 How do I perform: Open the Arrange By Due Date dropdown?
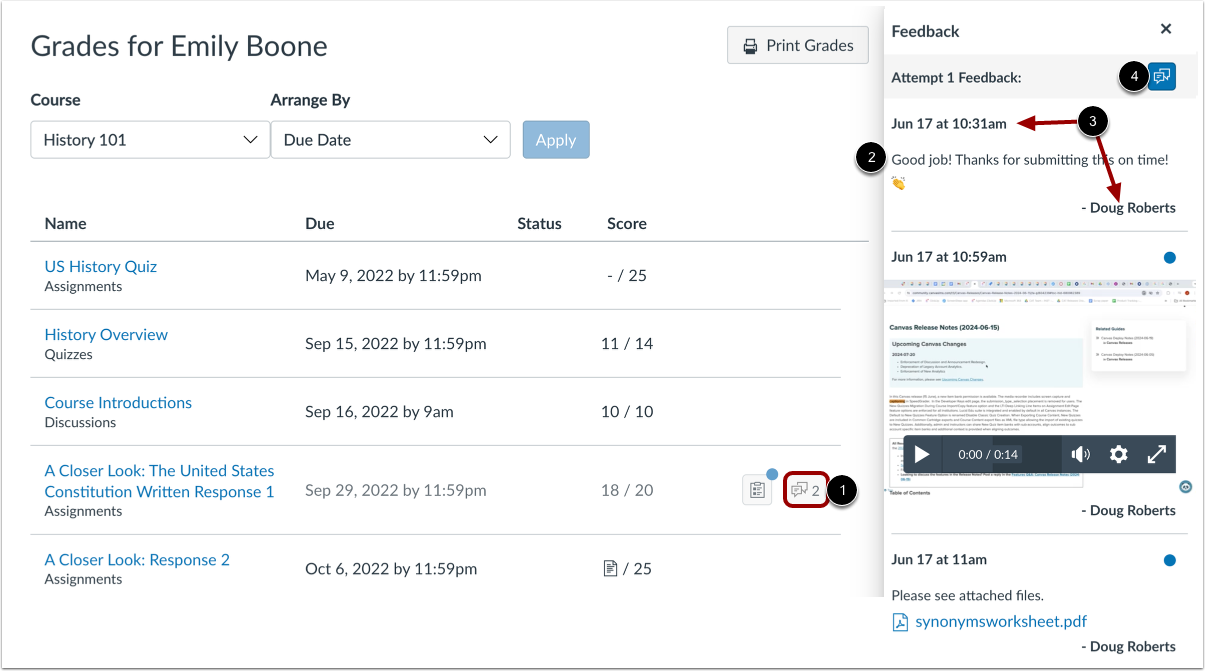(x=390, y=140)
